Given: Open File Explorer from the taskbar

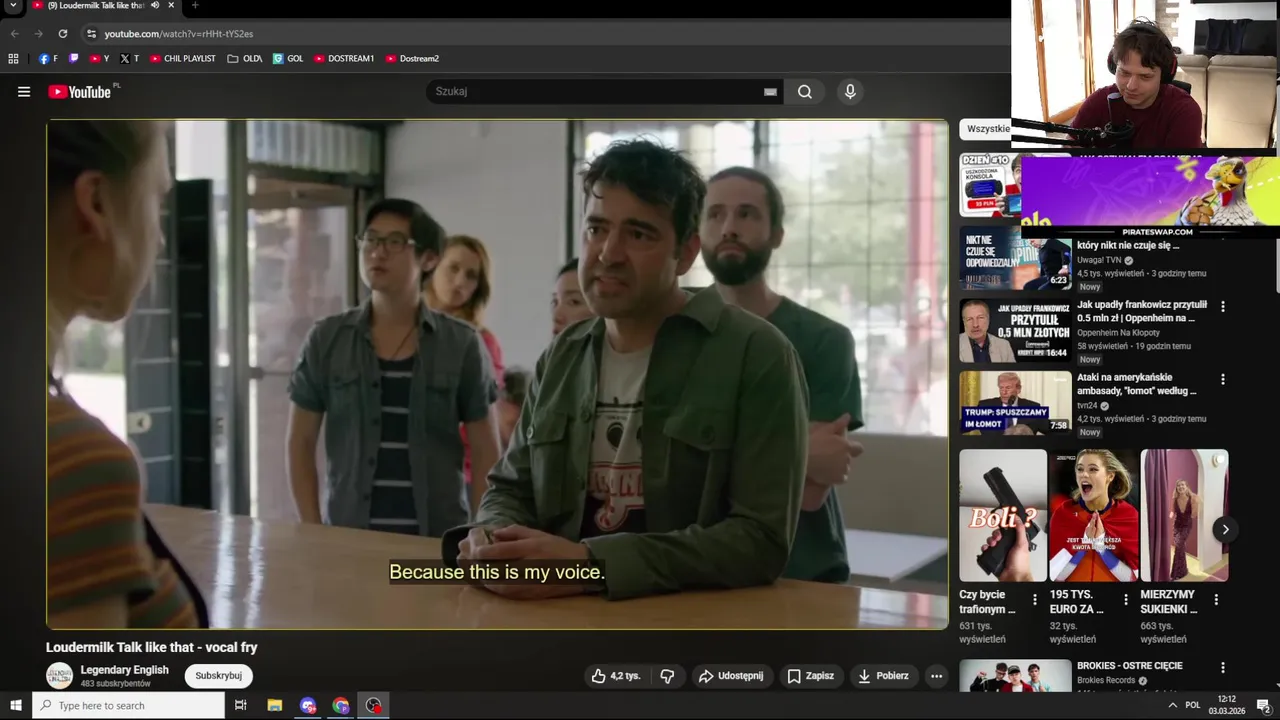Looking at the screenshot, I should [x=275, y=706].
